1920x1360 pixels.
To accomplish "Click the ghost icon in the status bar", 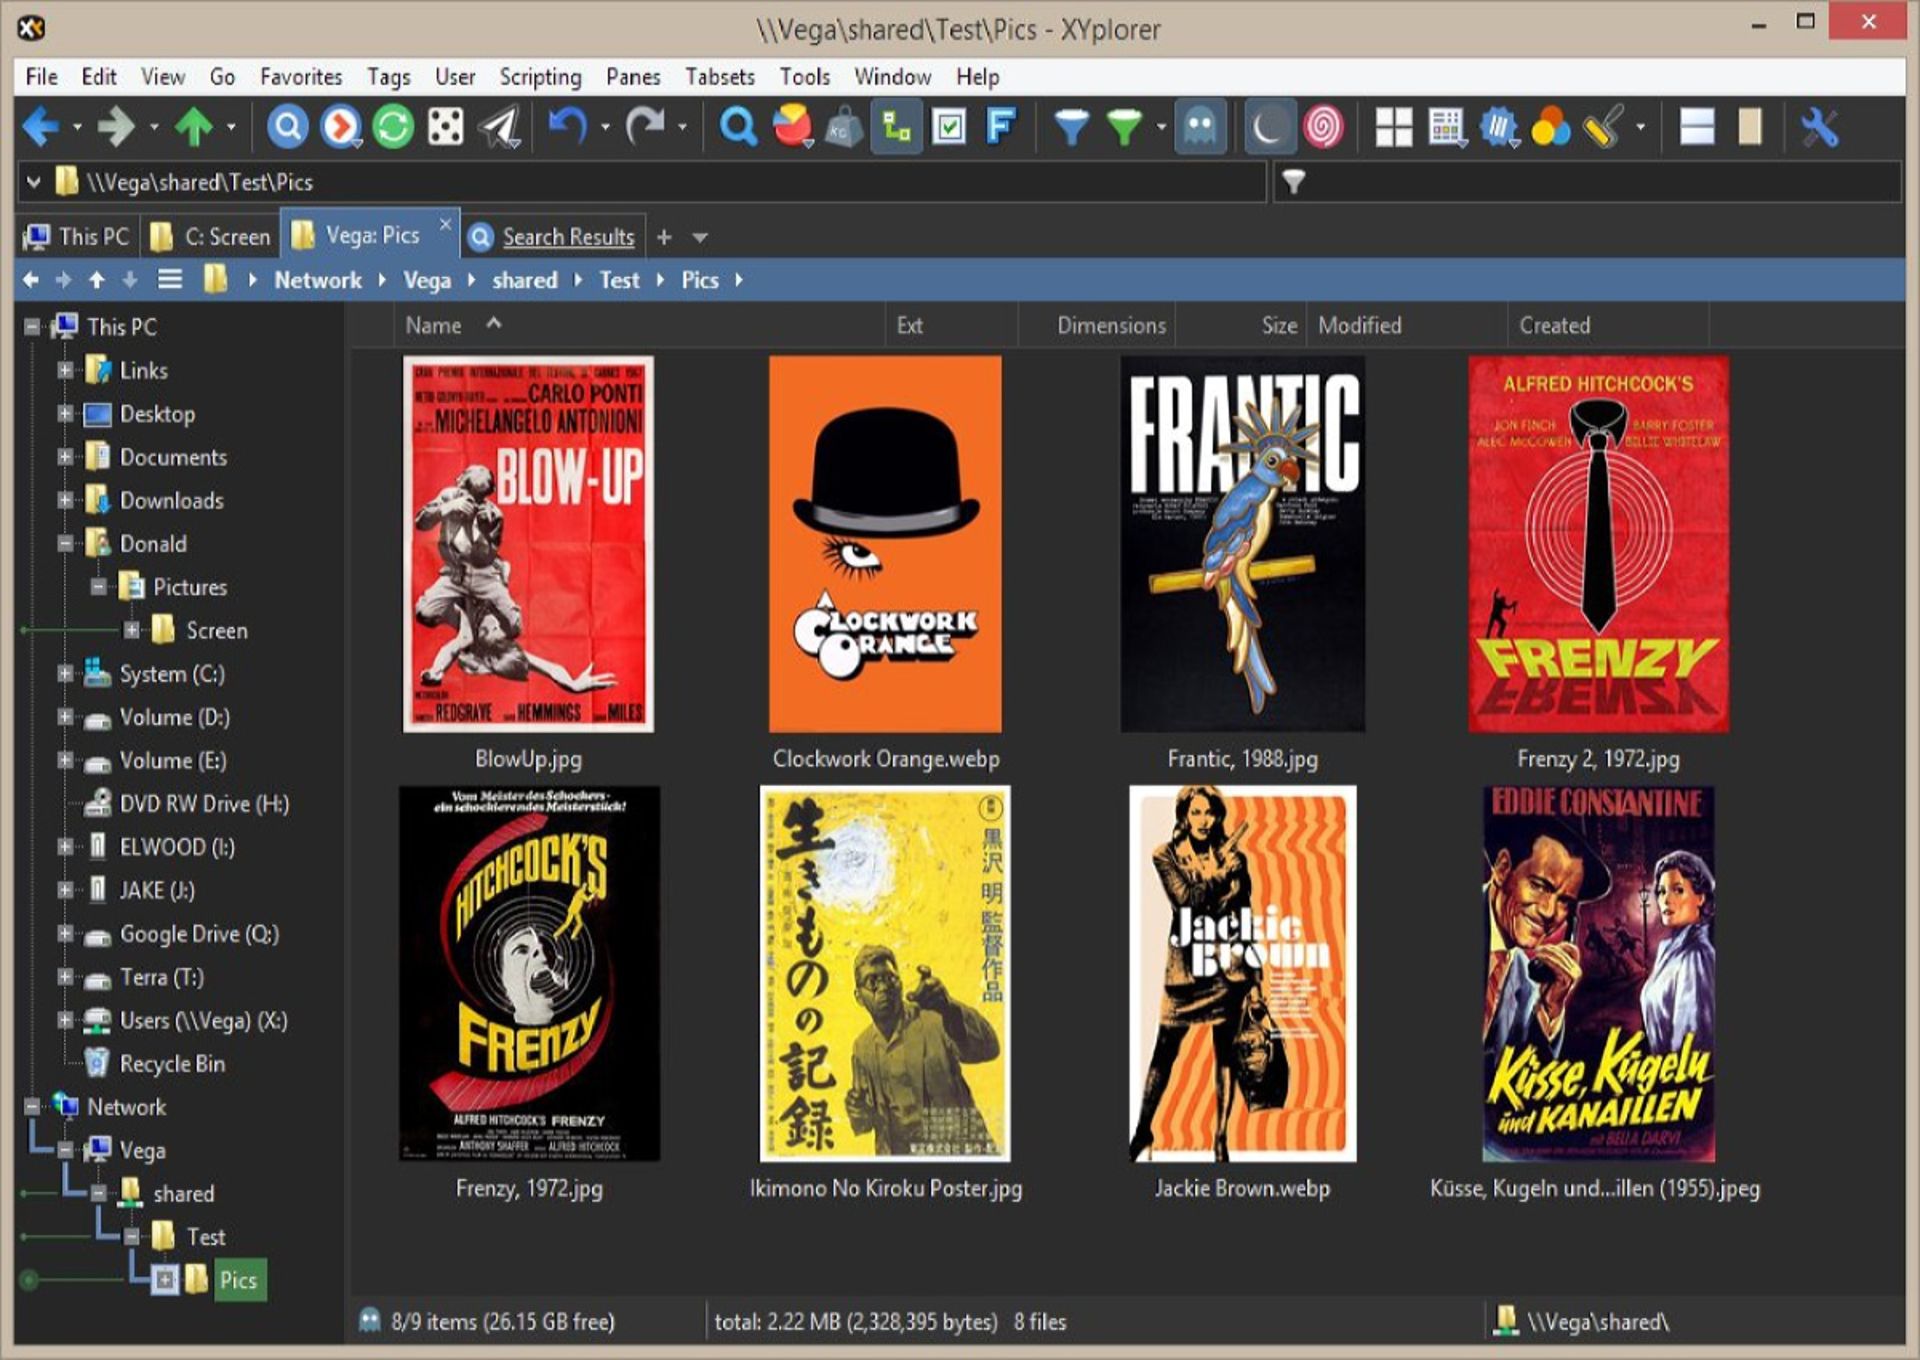I will (x=371, y=1320).
